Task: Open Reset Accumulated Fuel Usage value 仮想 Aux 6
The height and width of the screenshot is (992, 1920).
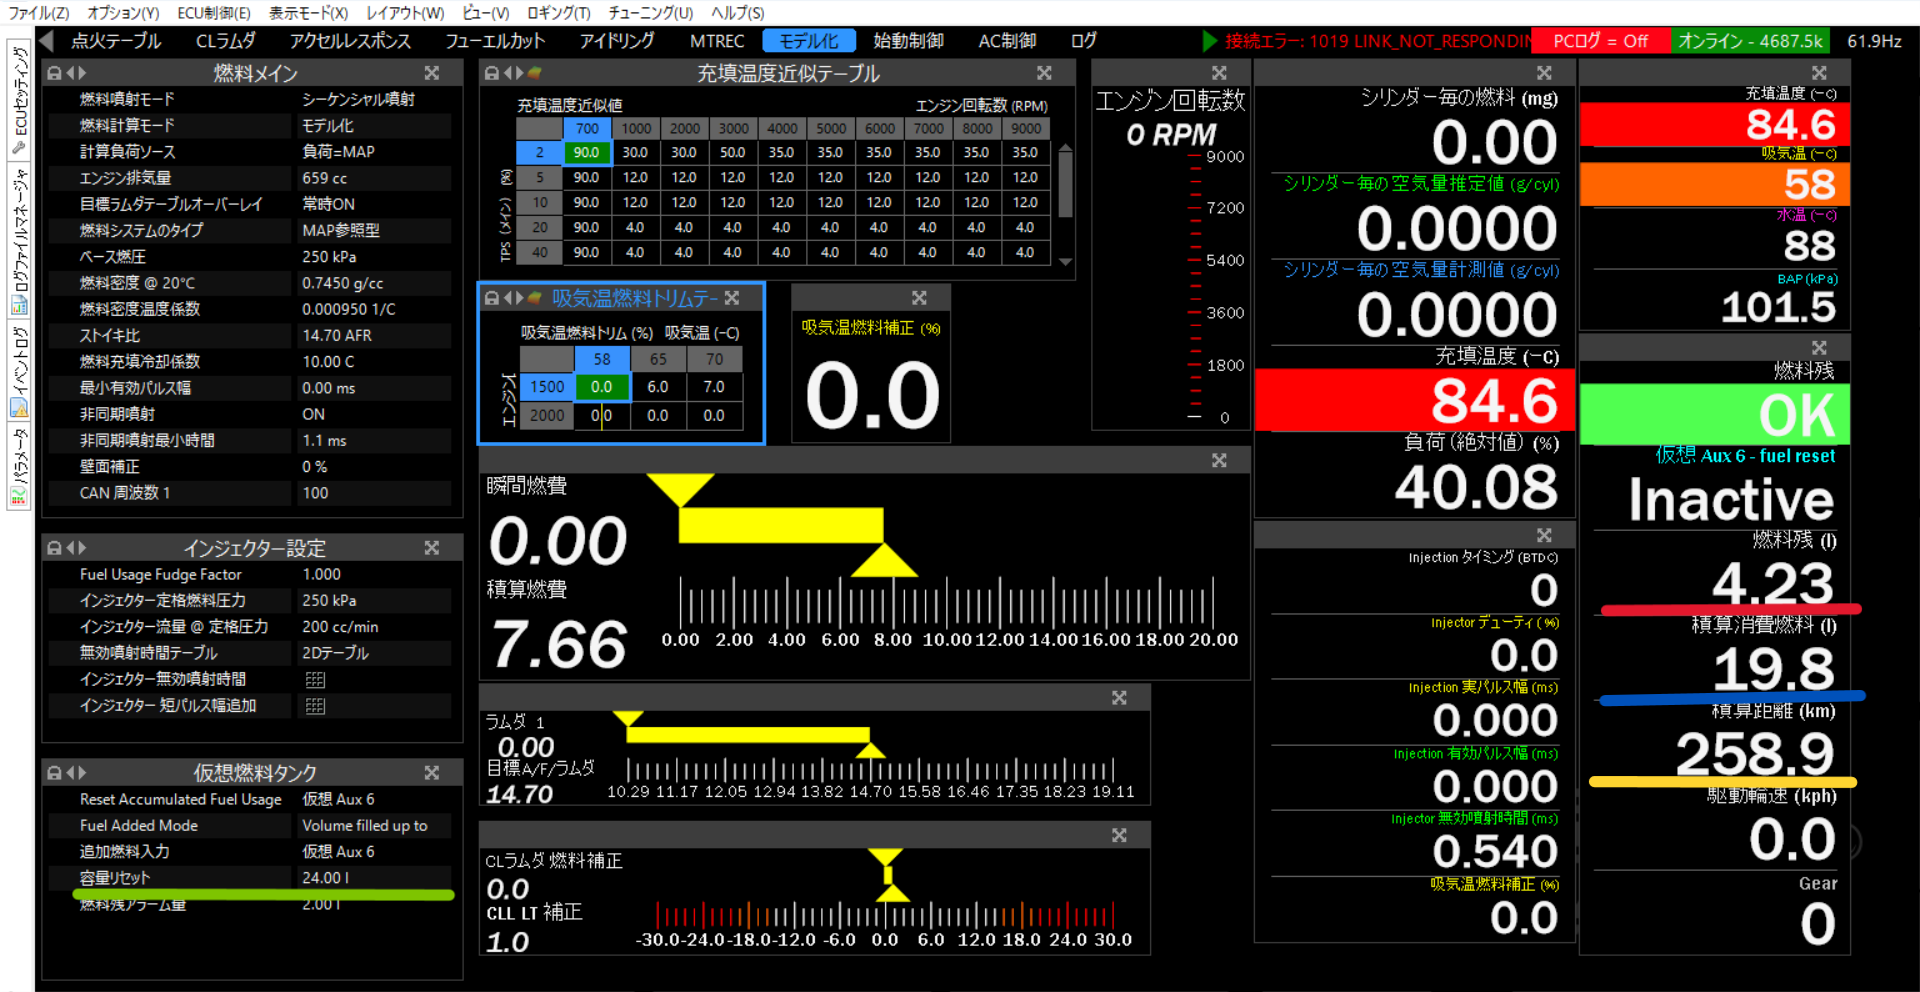Action: tap(375, 799)
